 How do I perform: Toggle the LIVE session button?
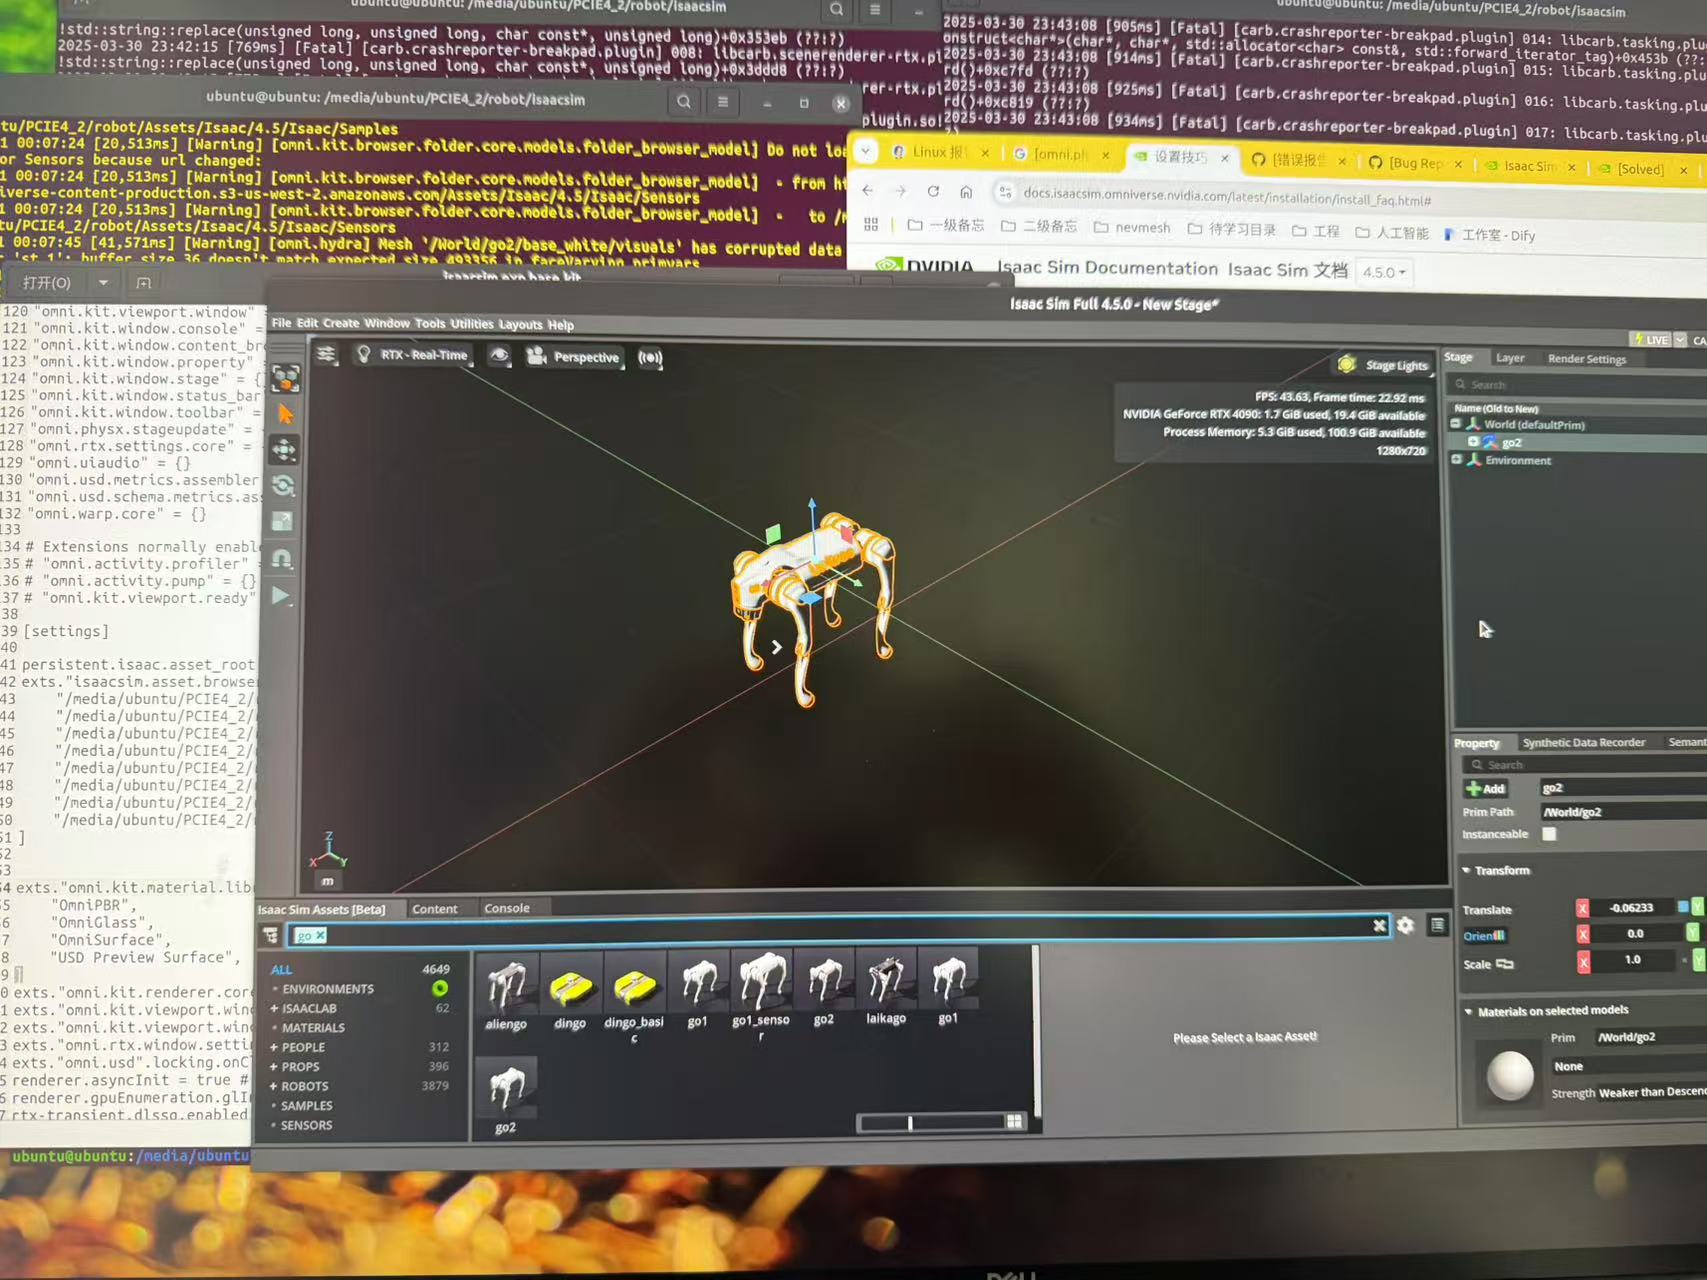(1650, 340)
